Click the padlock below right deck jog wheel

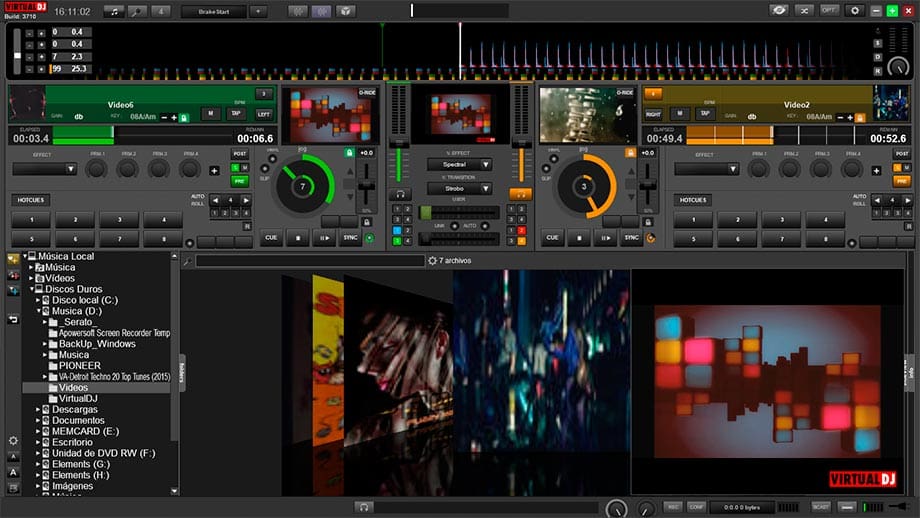point(648,222)
